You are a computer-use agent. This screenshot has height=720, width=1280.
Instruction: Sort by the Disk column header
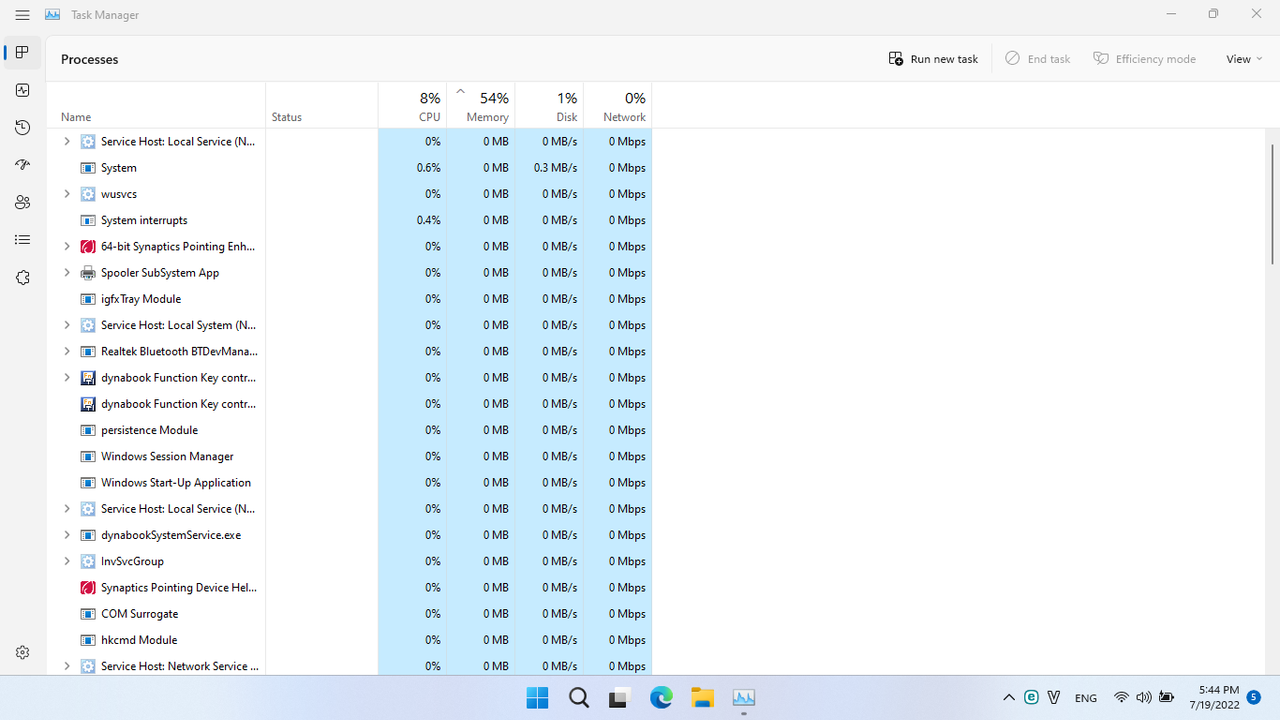549,105
